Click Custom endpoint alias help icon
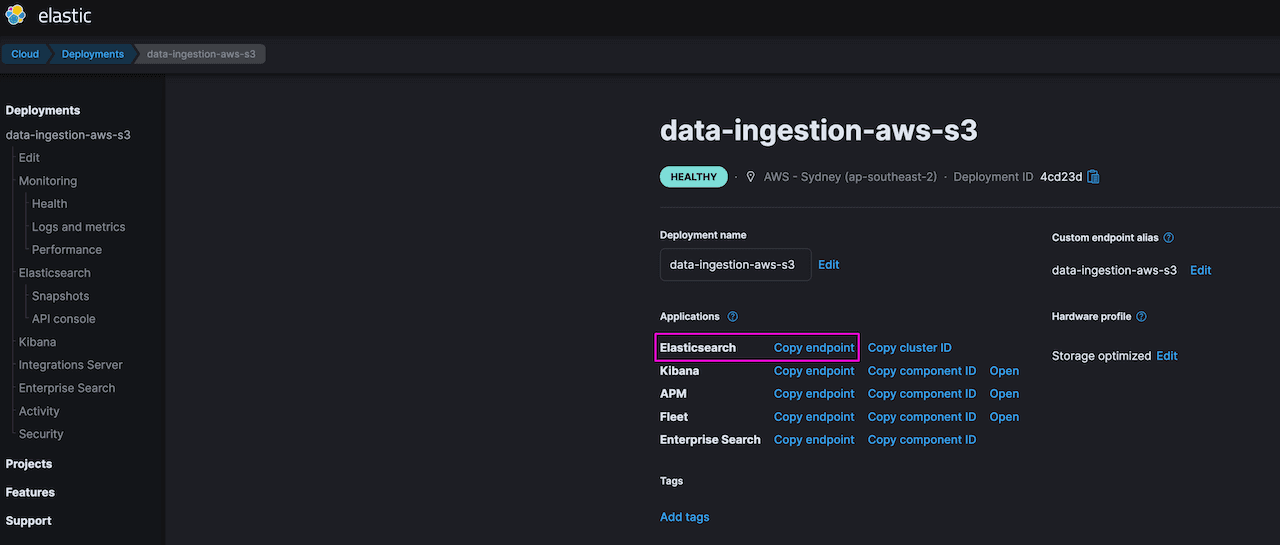Viewport: 1280px width, 545px height. click(1168, 238)
